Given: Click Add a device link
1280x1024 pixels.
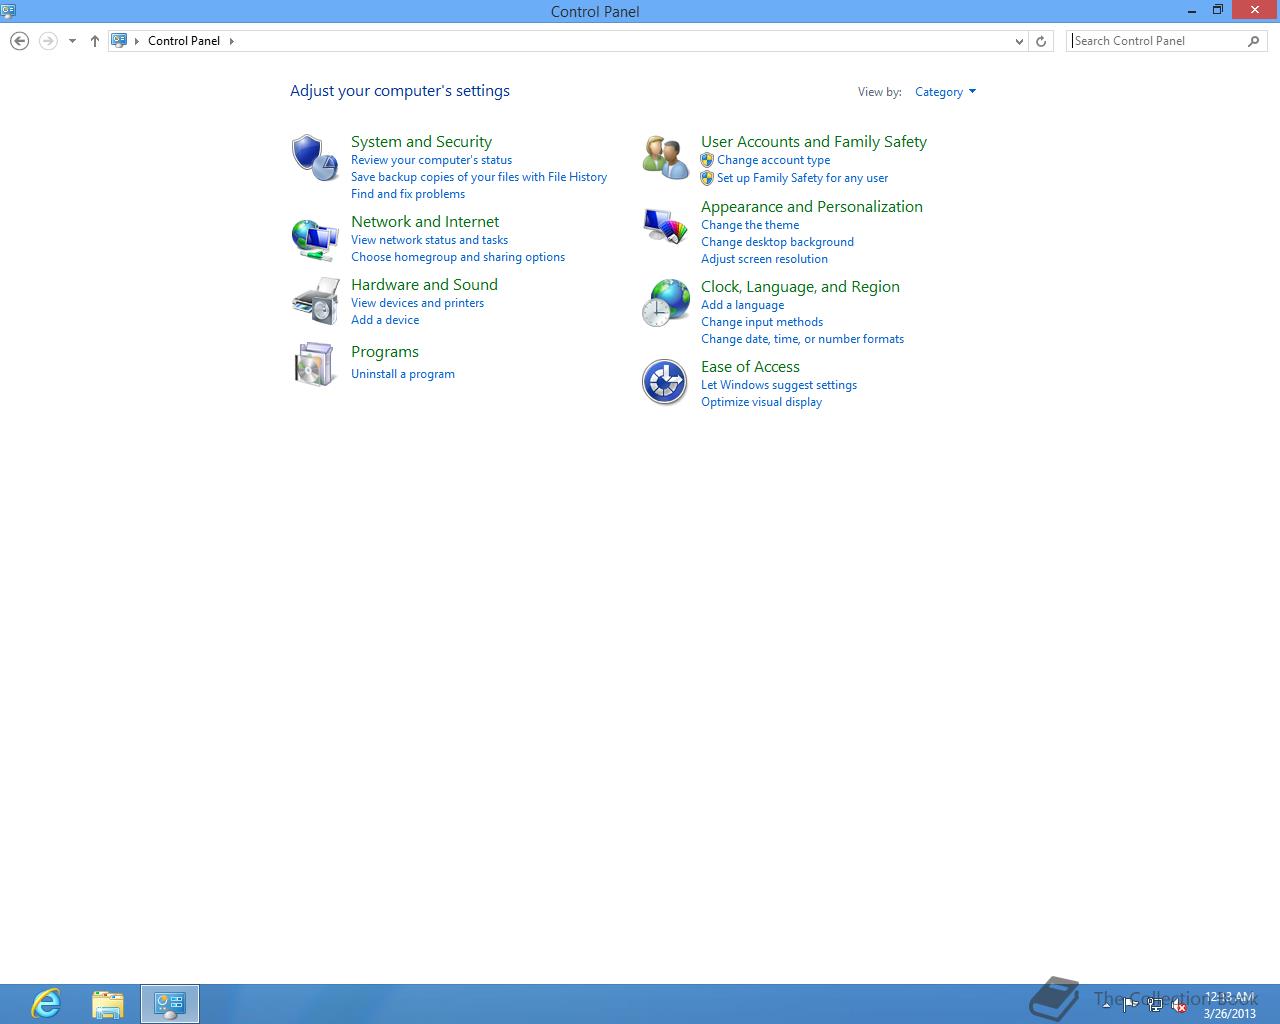Looking at the screenshot, I should [385, 320].
